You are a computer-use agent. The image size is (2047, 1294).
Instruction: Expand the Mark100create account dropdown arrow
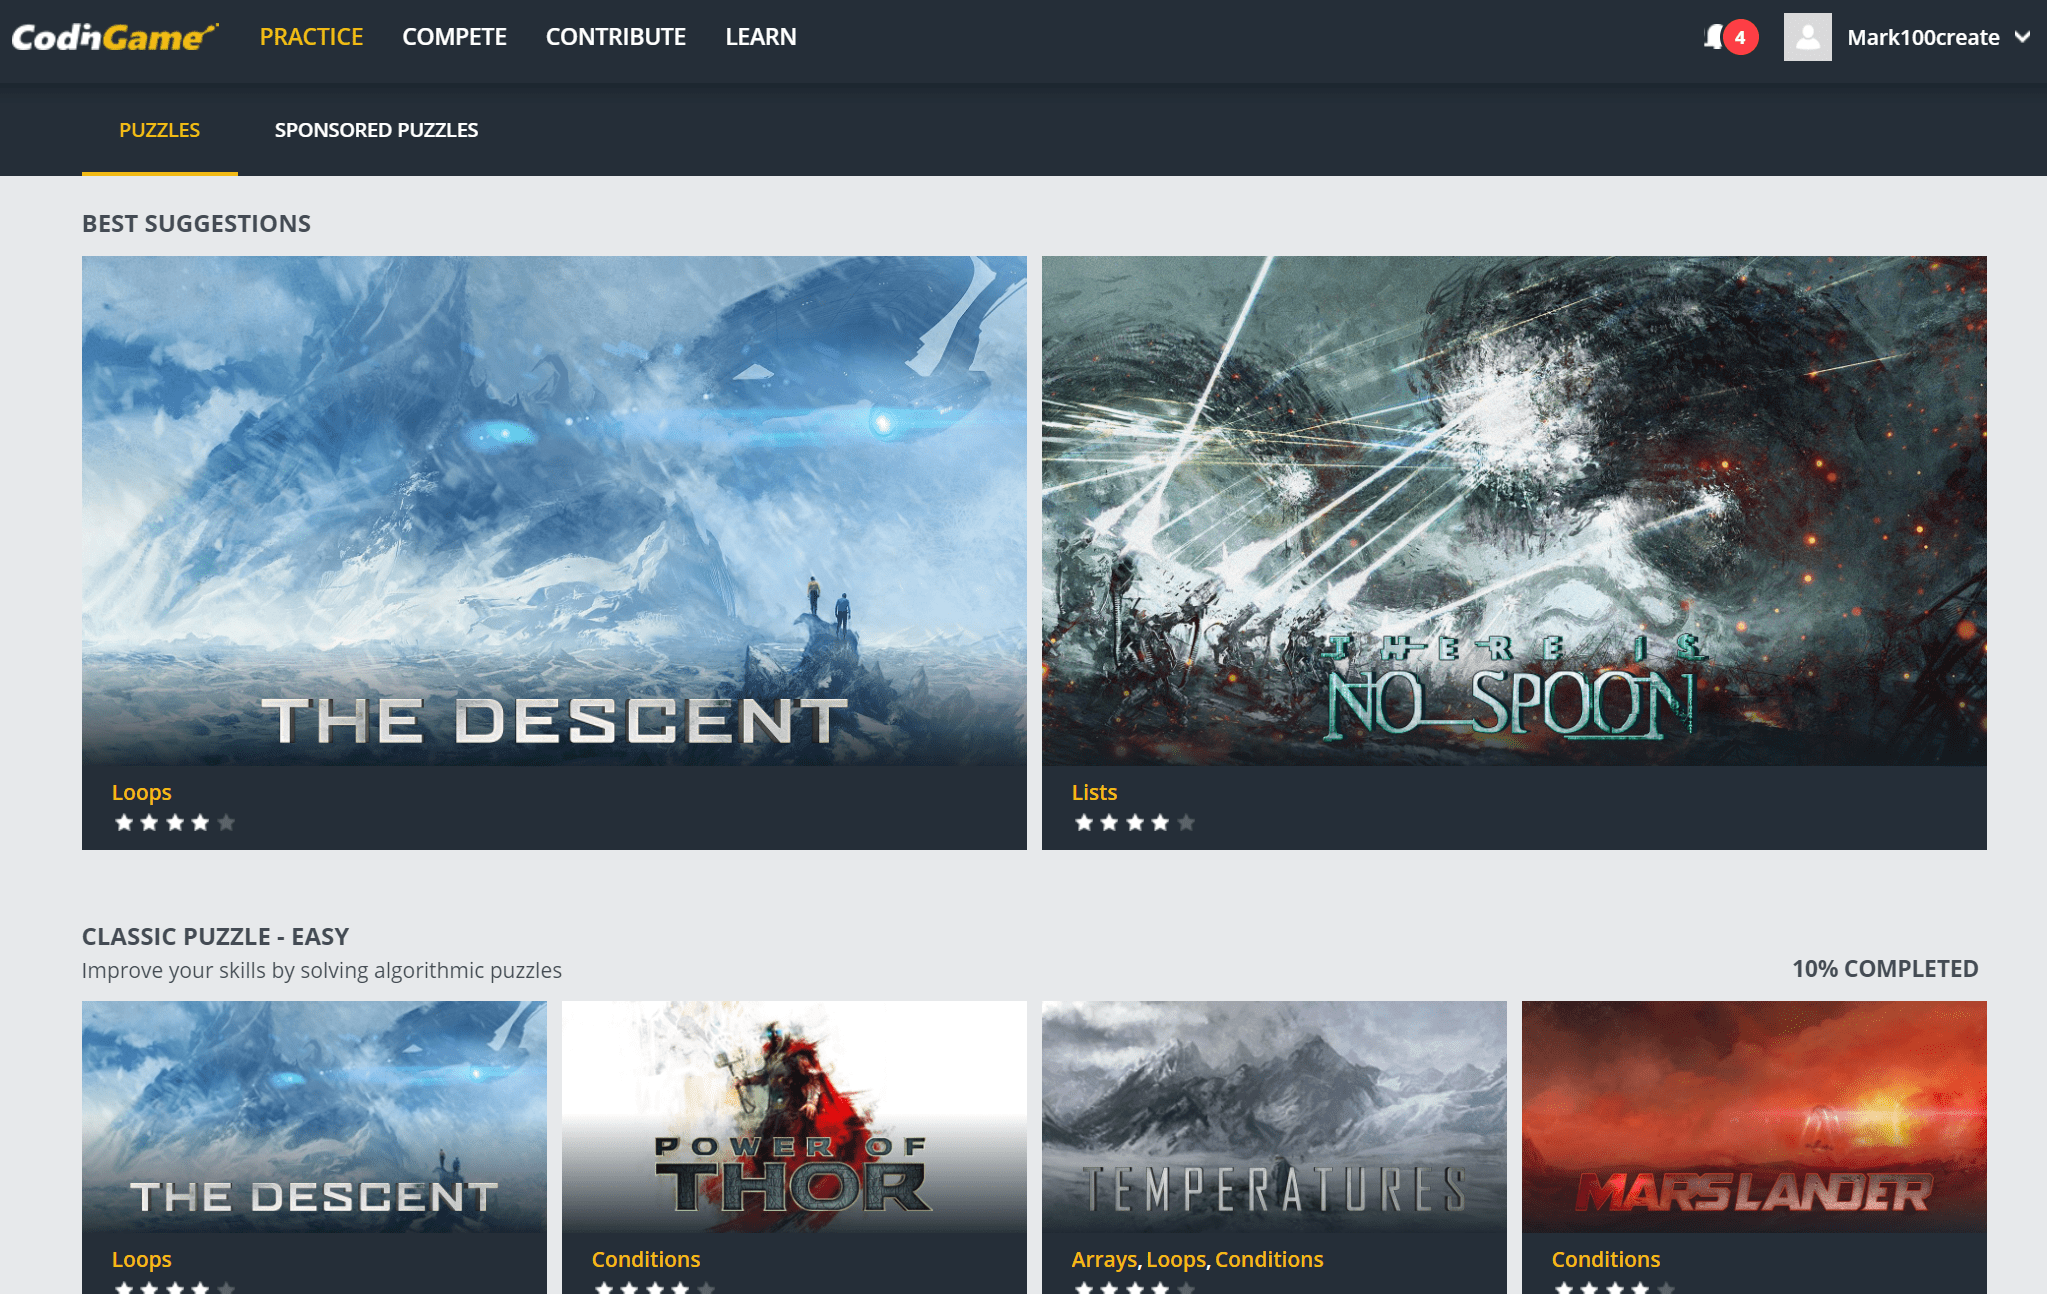[x=2022, y=37]
